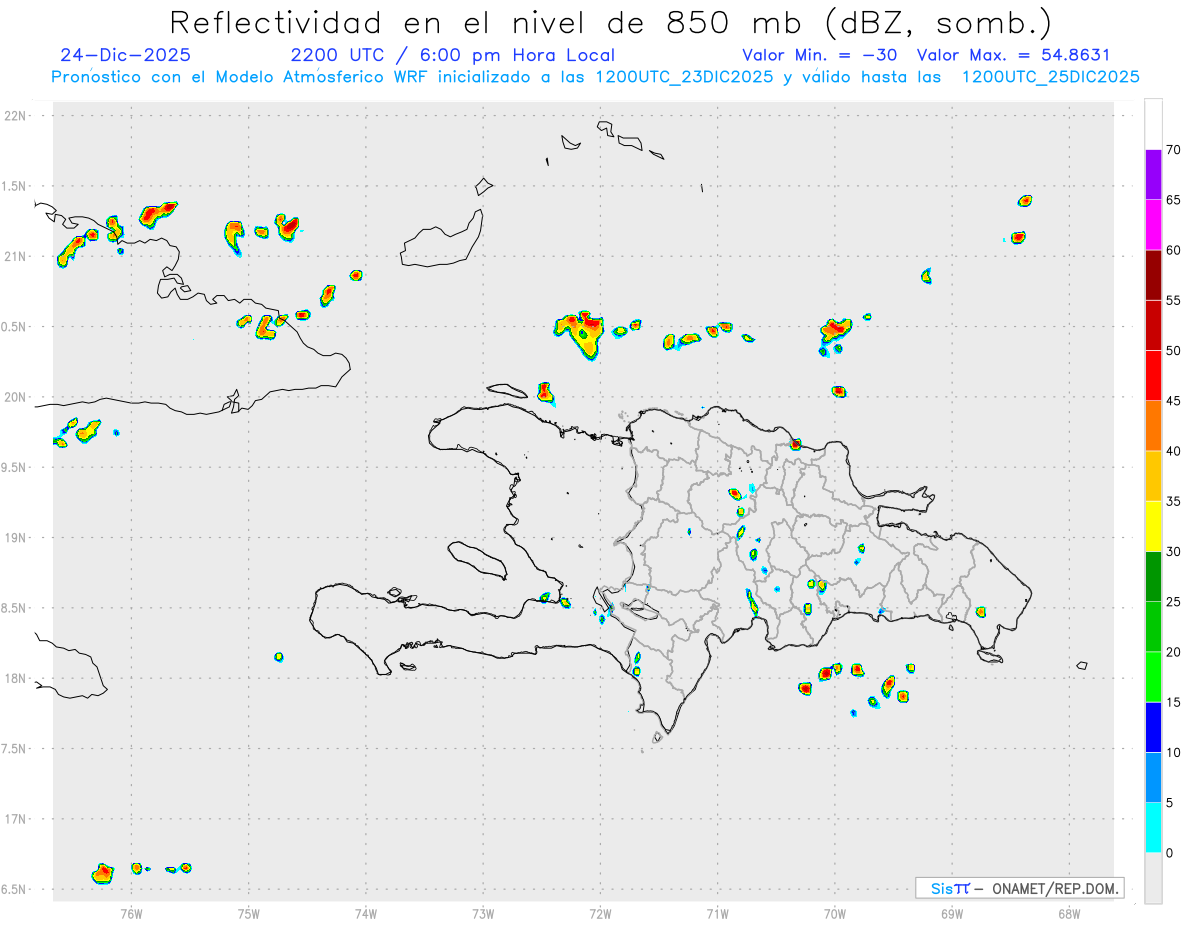Pick the dark green 25–30 dBZ colorbar segment
The image size is (1200, 927).
pyautogui.click(x=1153, y=577)
